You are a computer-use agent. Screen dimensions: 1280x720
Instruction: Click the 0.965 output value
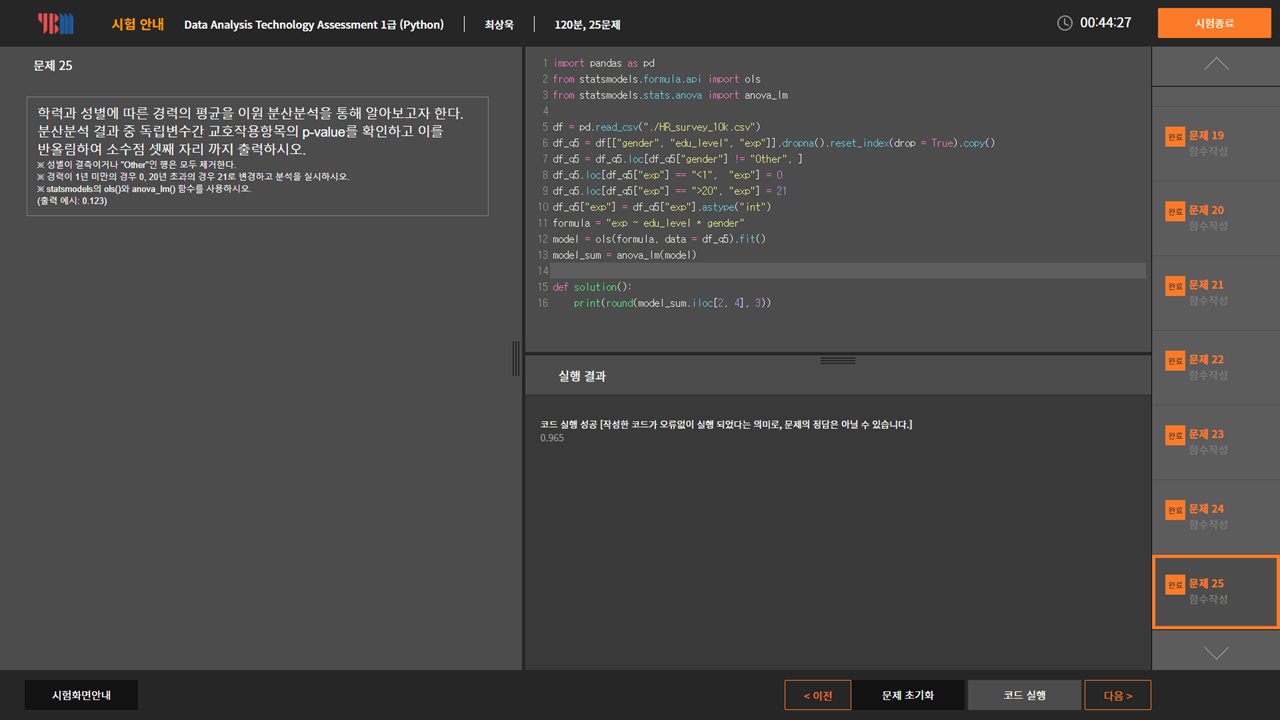tap(552, 438)
